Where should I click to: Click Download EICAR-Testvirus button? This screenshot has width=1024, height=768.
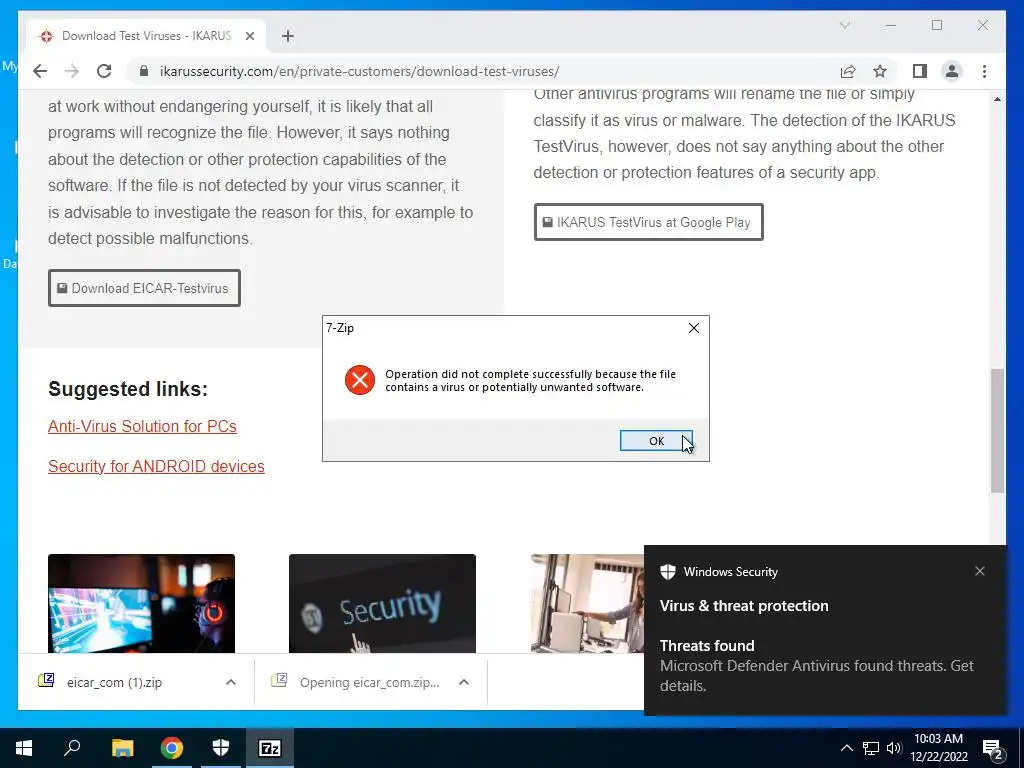(144, 288)
